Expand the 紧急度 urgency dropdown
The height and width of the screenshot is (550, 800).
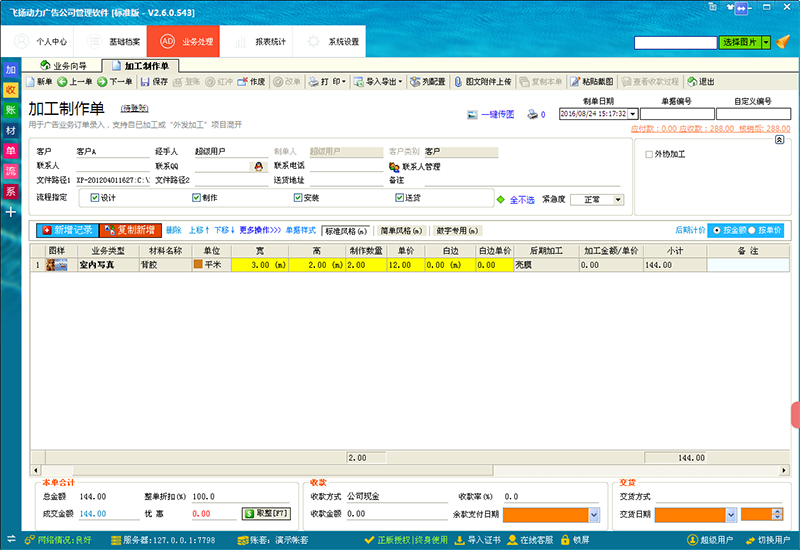[618, 200]
